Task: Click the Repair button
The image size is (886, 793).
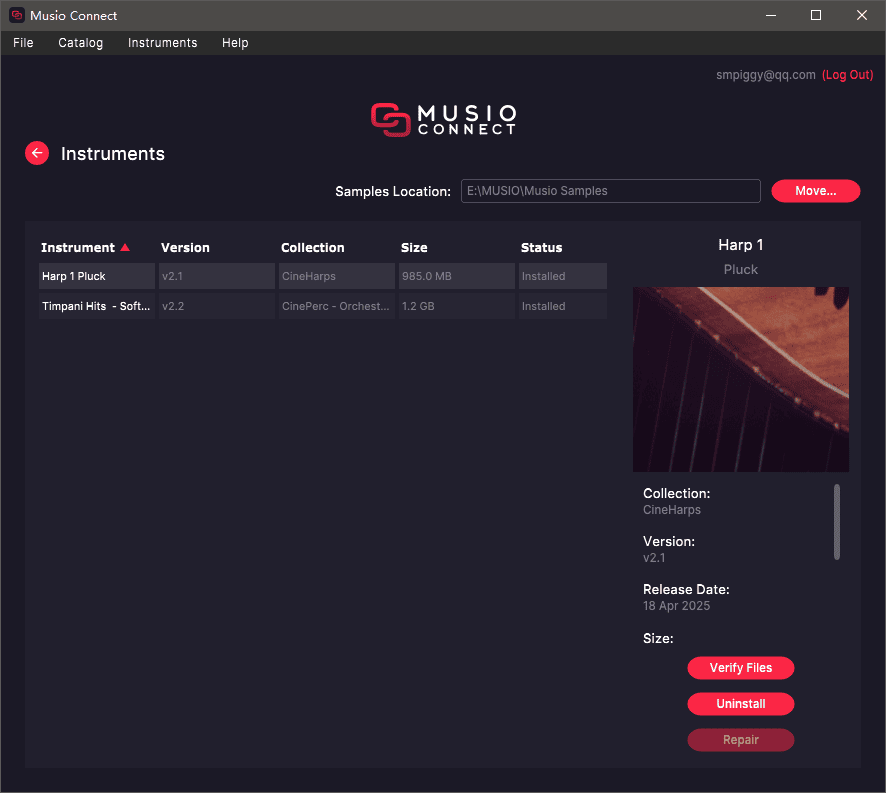Action: 741,740
